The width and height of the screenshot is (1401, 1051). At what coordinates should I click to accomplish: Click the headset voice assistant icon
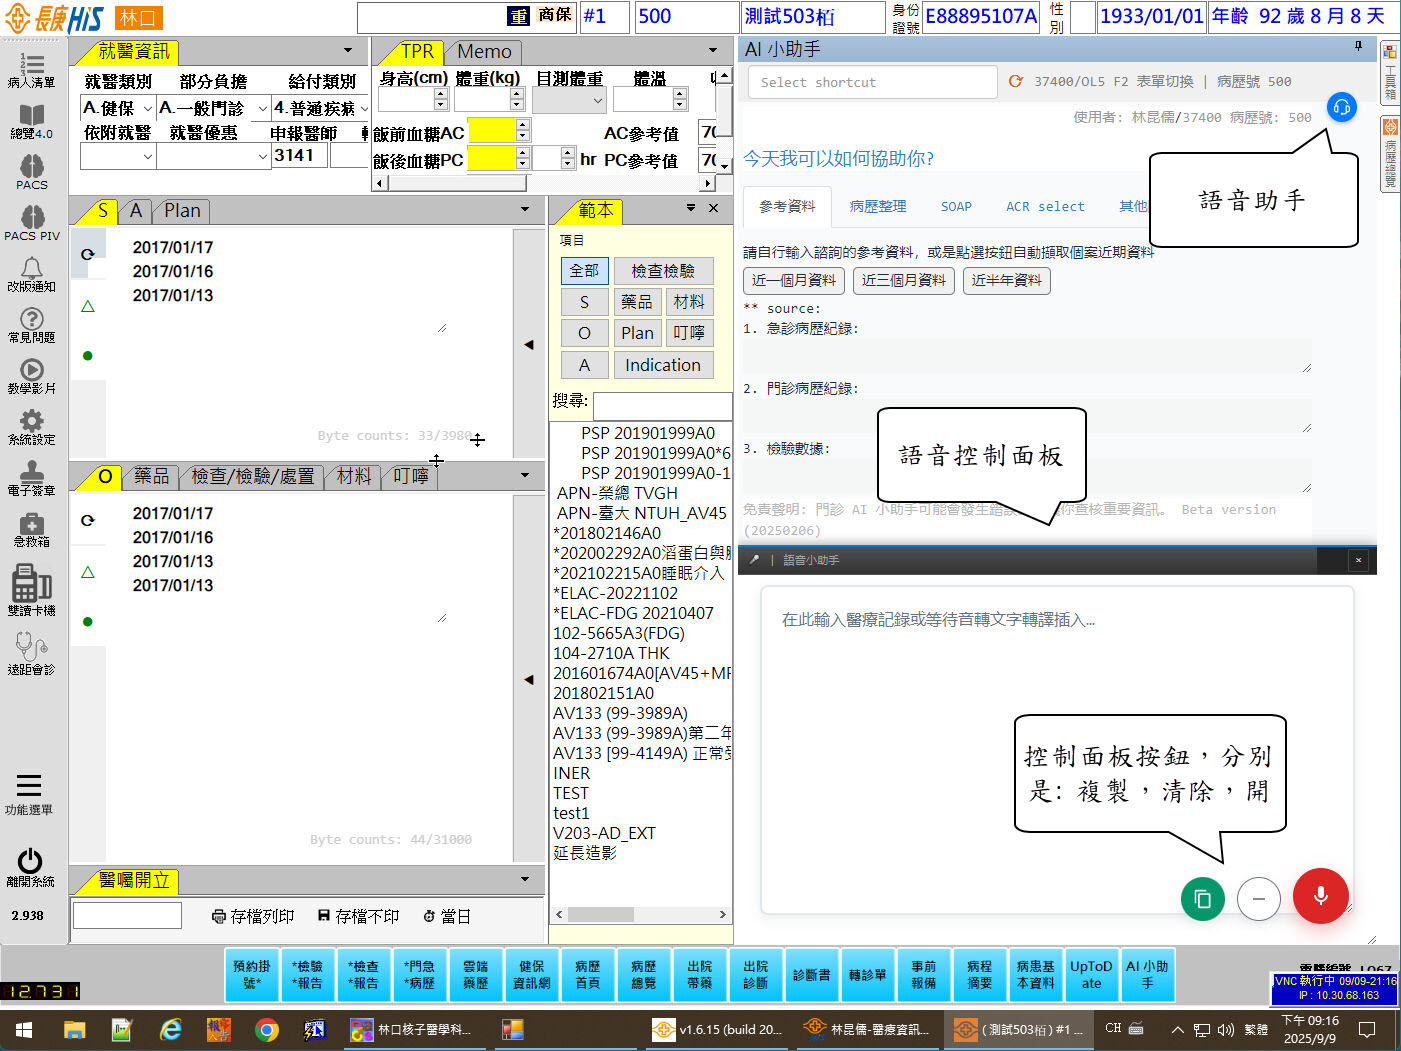click(1341, 107)
